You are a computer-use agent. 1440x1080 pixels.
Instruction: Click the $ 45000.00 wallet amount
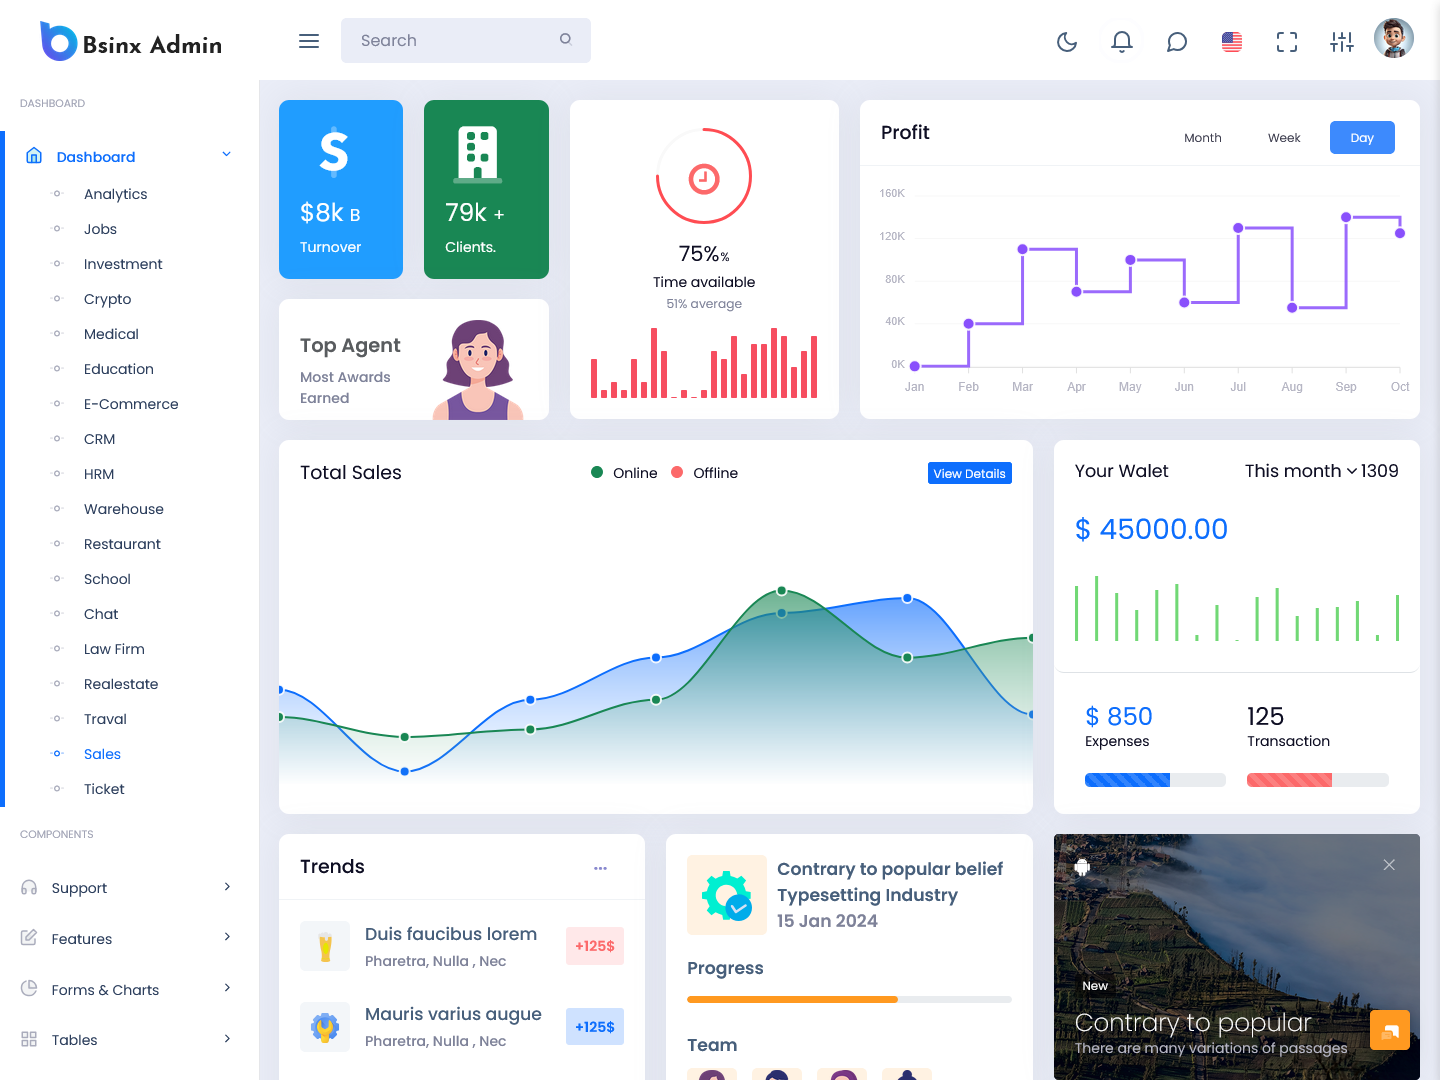[x=1151, y=529]
